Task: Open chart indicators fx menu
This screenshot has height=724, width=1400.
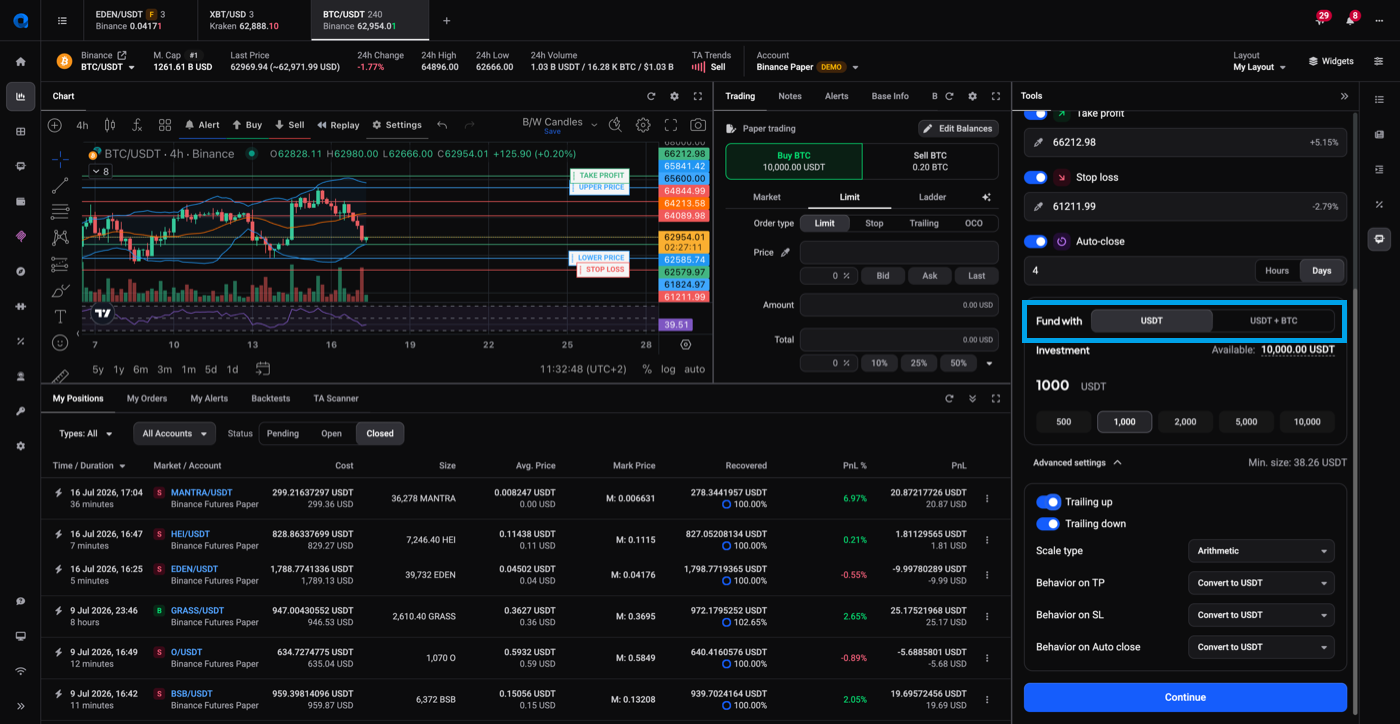Action: click(137, 125)
